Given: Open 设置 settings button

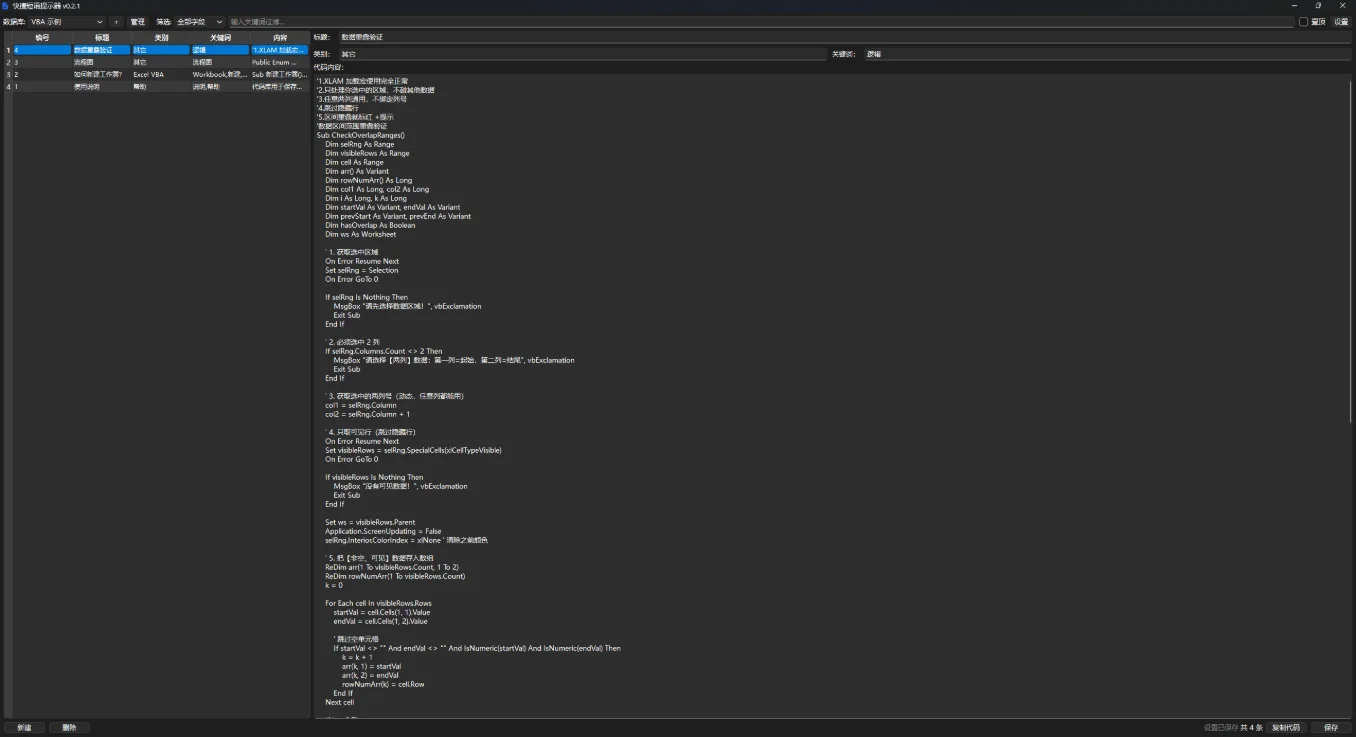Looking at the screenshot, I should pyautogui.click(x=1341, y=21).
